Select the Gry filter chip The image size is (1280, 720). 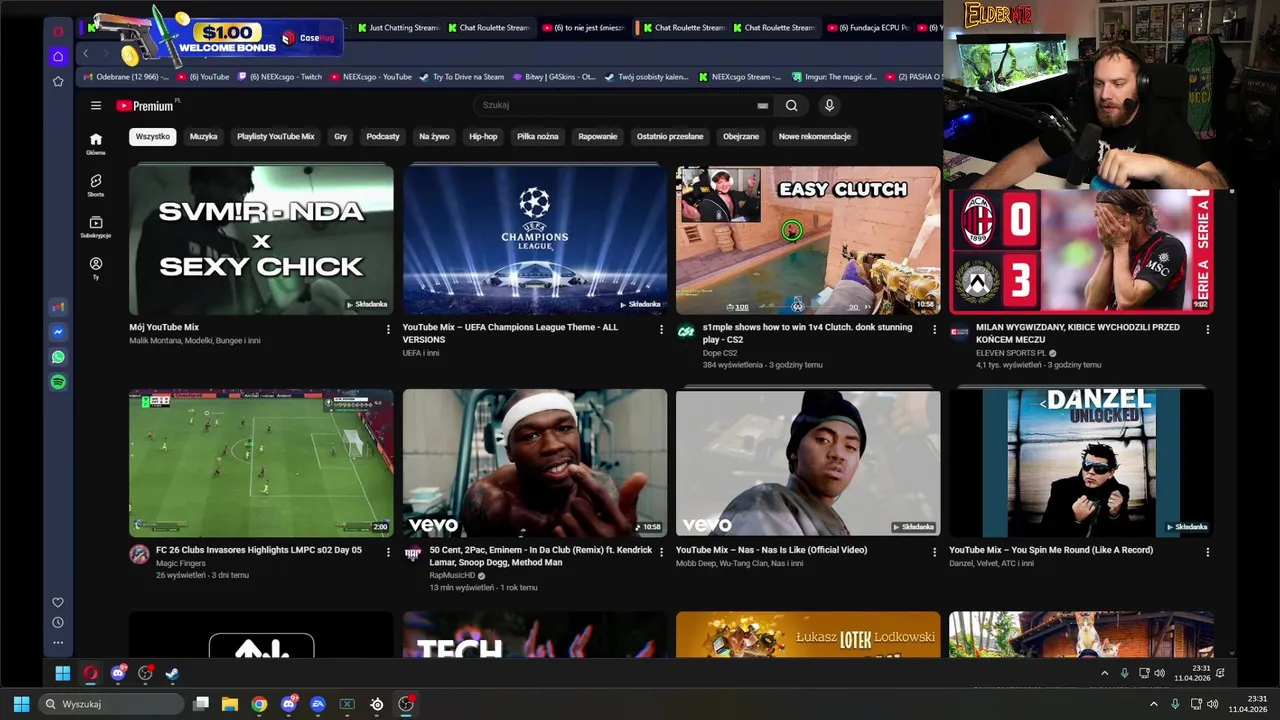point(340,136)
